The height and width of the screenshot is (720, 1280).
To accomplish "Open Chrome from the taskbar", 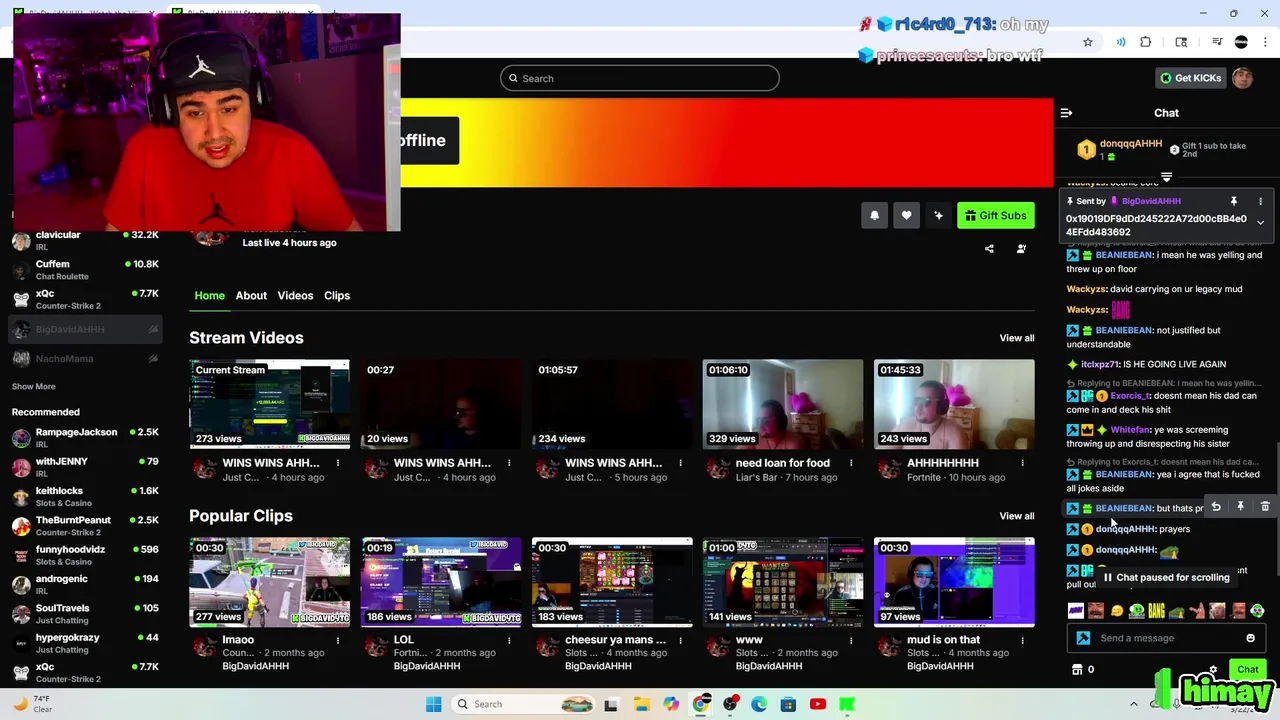I will (700, 704).
